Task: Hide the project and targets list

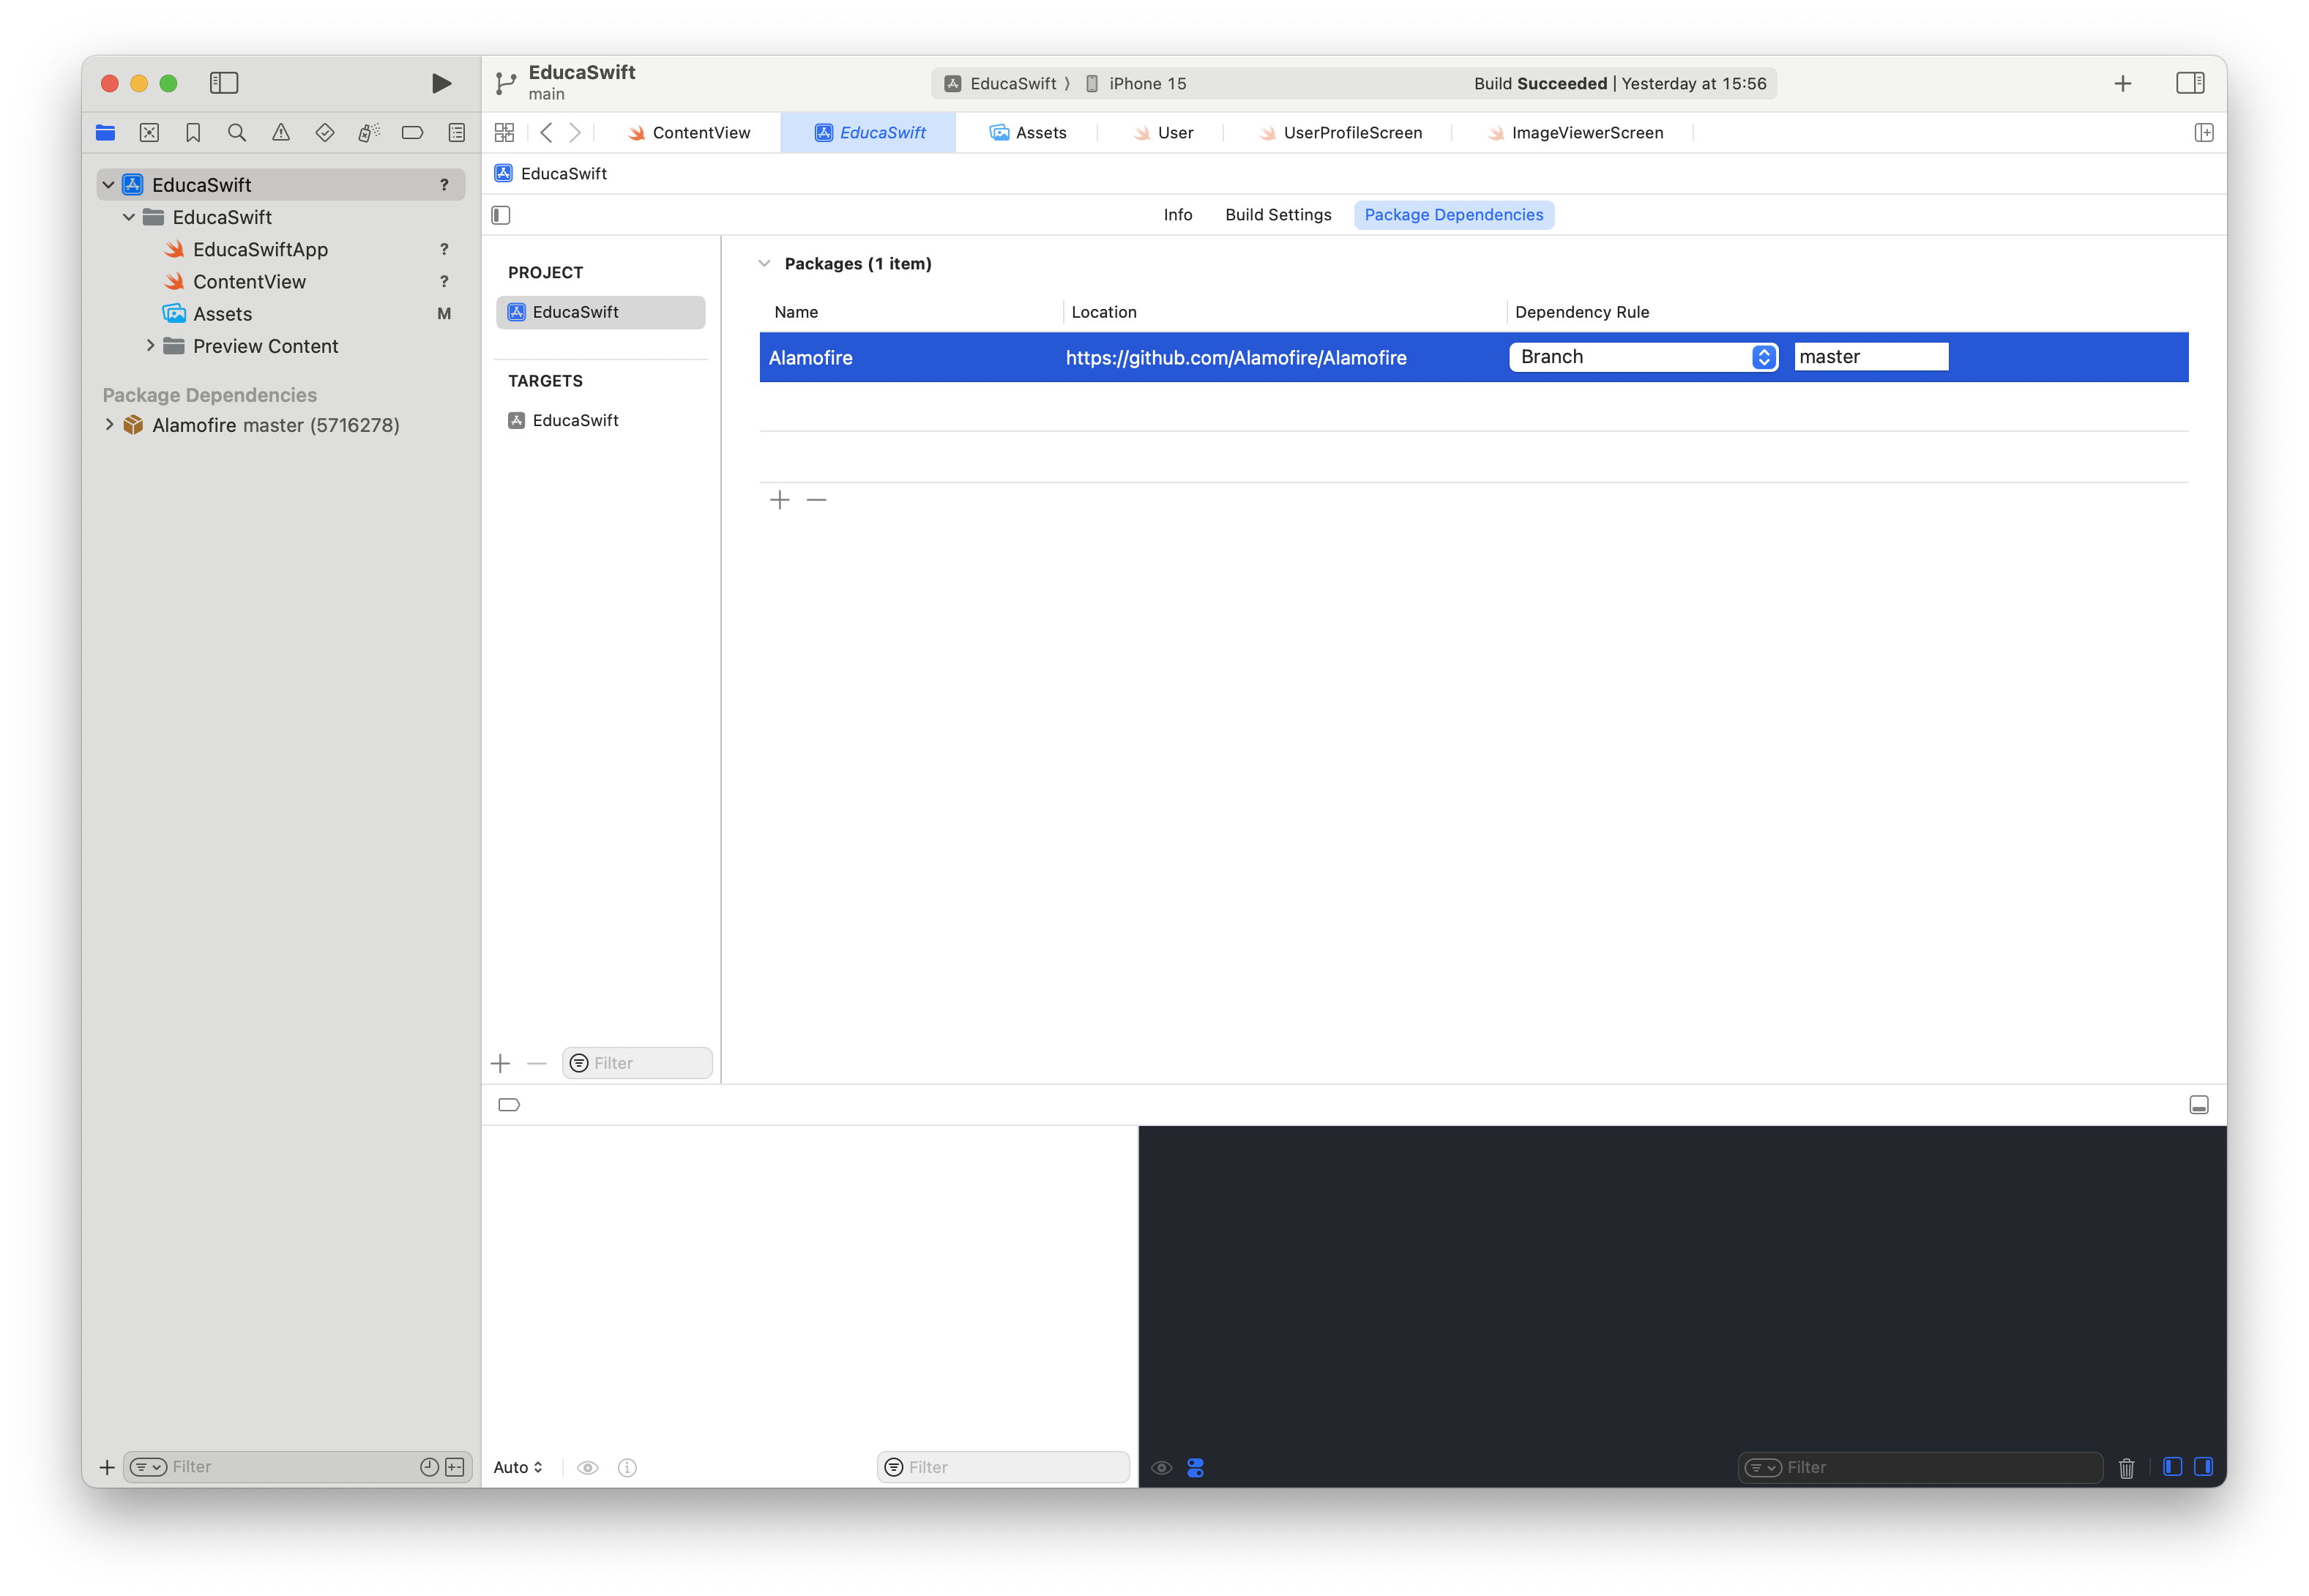Action: pos(501,215)
